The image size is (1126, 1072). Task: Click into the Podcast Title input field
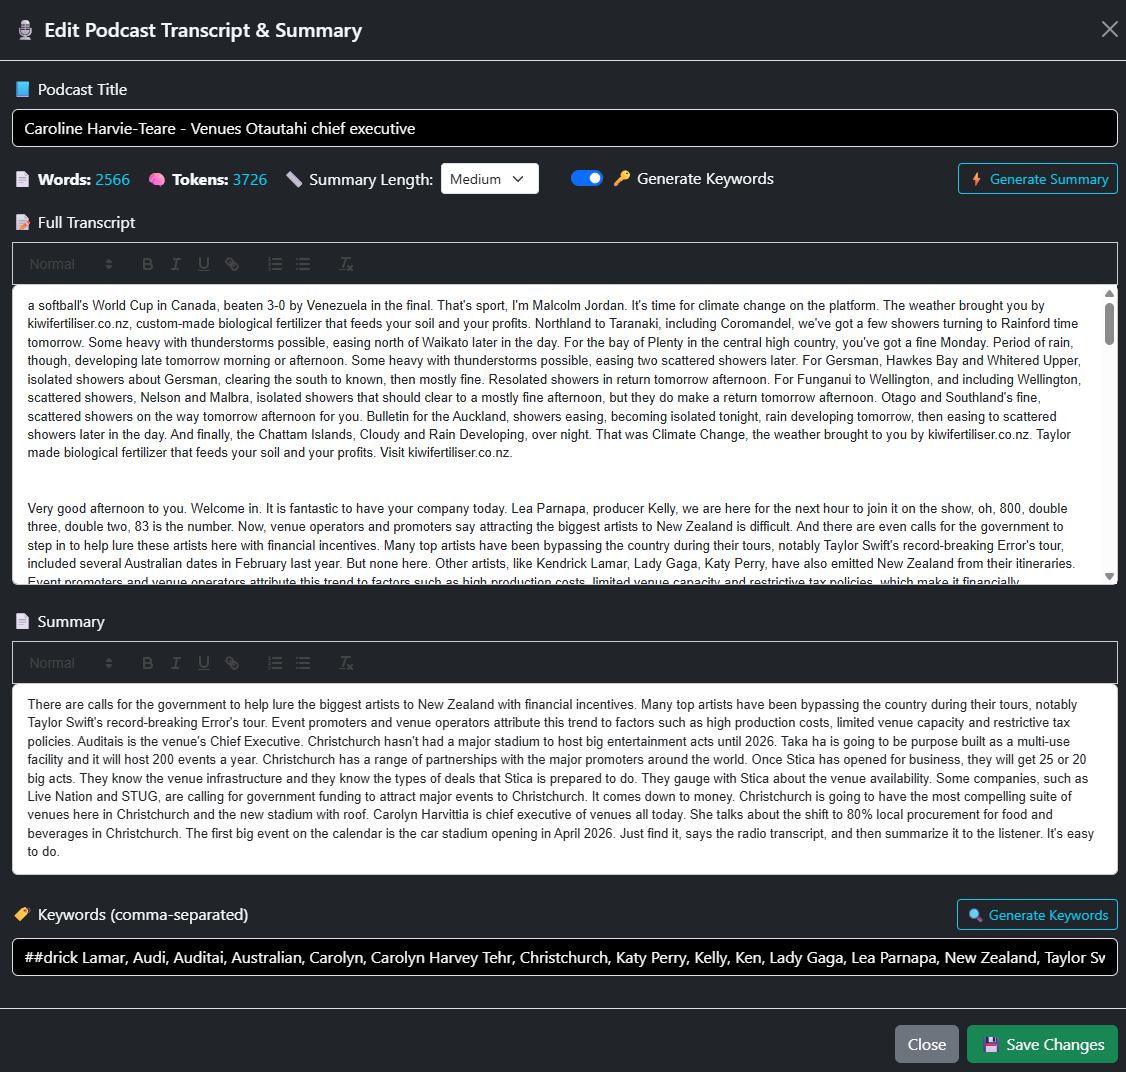point(564,128)
